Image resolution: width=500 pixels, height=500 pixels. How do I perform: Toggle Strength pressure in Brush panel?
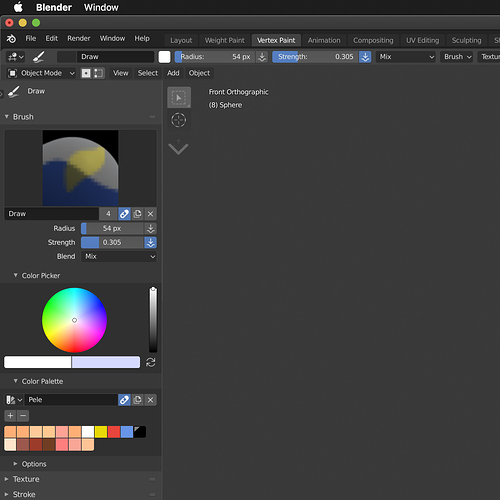(x=150, y=242)
